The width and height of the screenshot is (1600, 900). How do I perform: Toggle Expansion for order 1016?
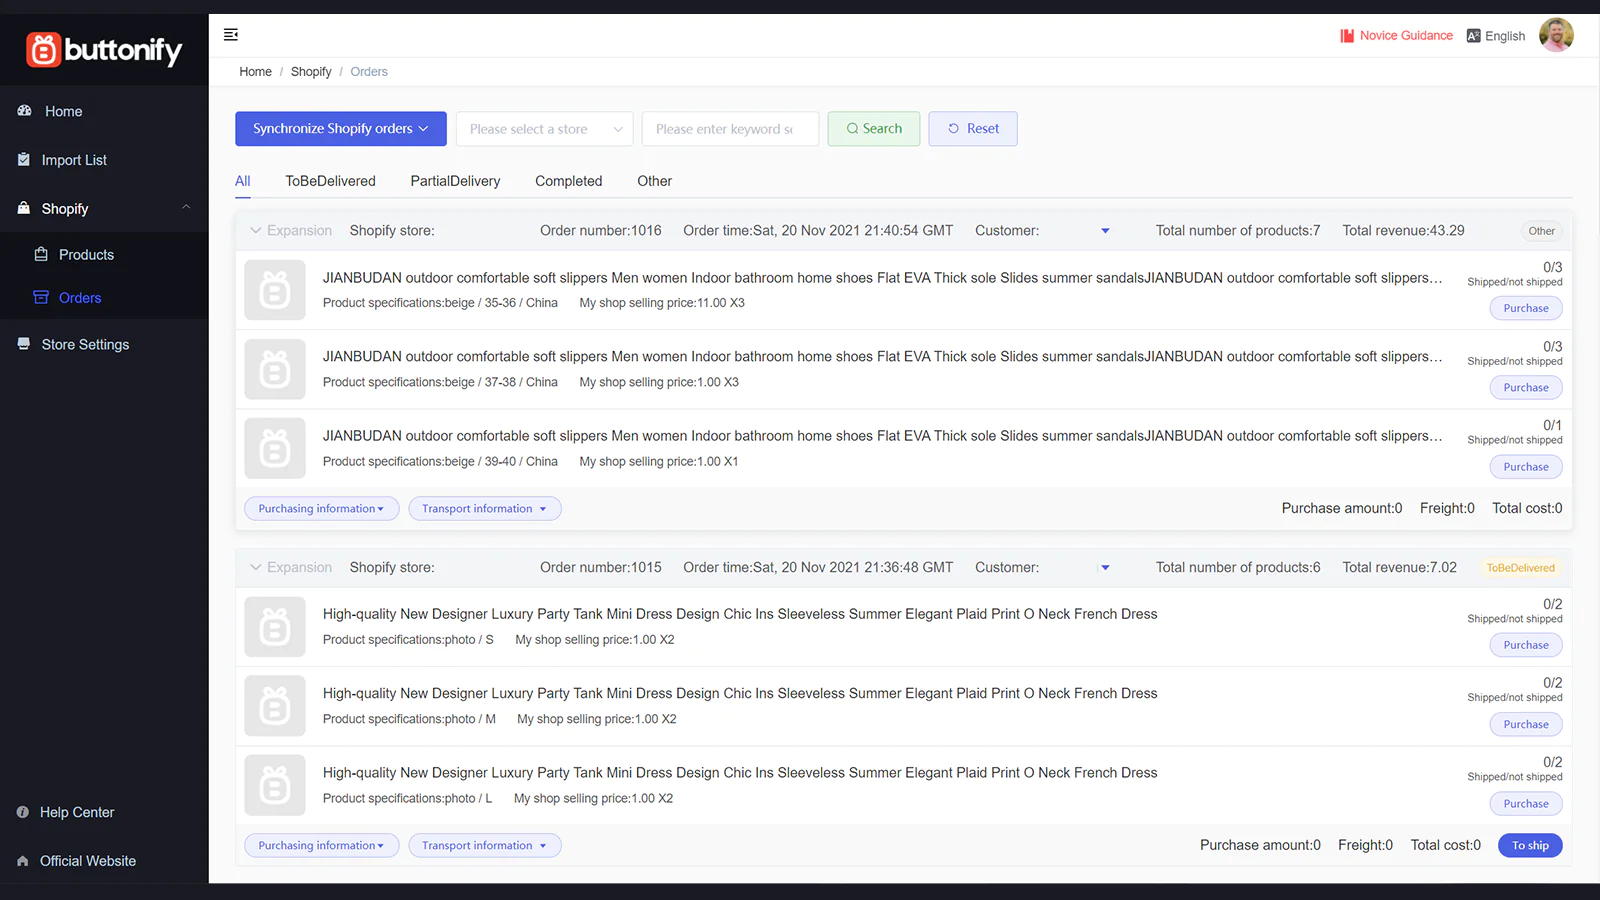tap(291, 231)
